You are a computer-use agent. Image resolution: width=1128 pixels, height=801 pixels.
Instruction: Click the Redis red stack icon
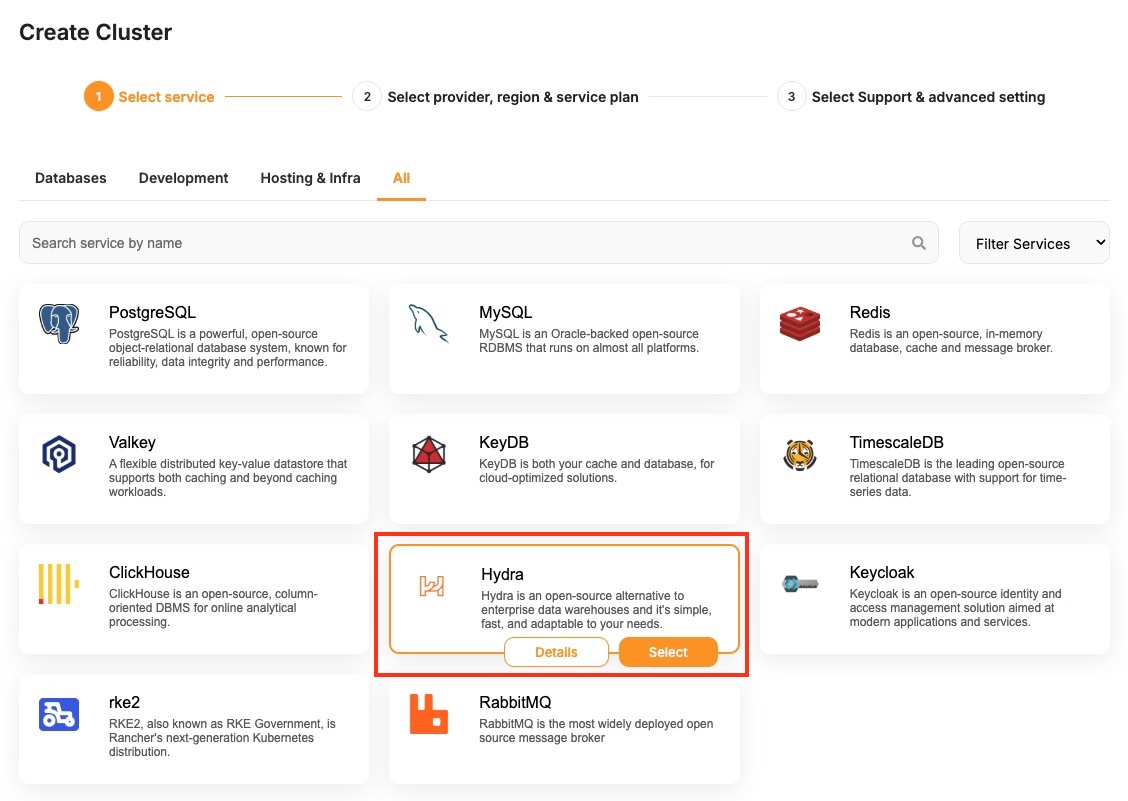(x=800, y=324)
